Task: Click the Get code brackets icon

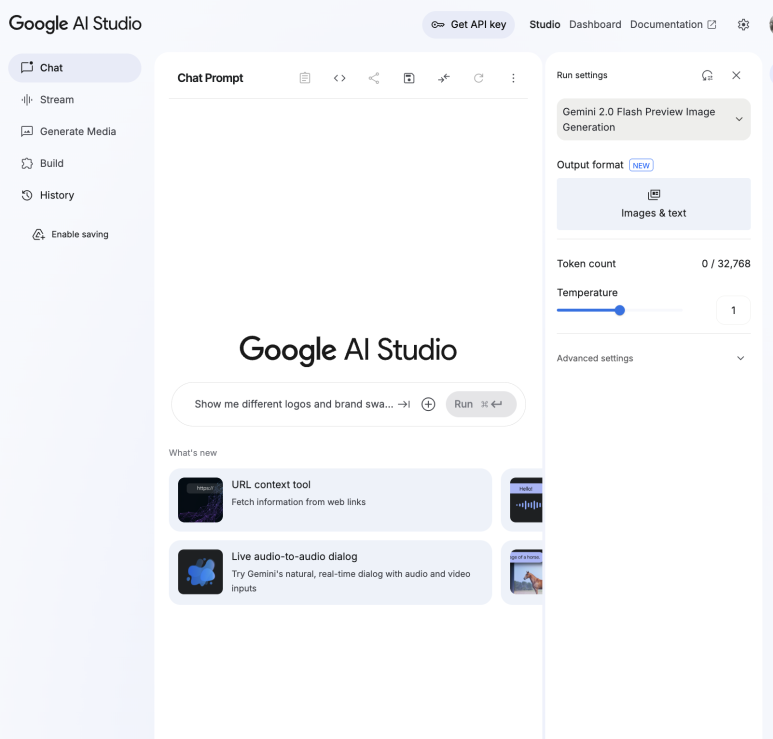Action: point(339,78)
